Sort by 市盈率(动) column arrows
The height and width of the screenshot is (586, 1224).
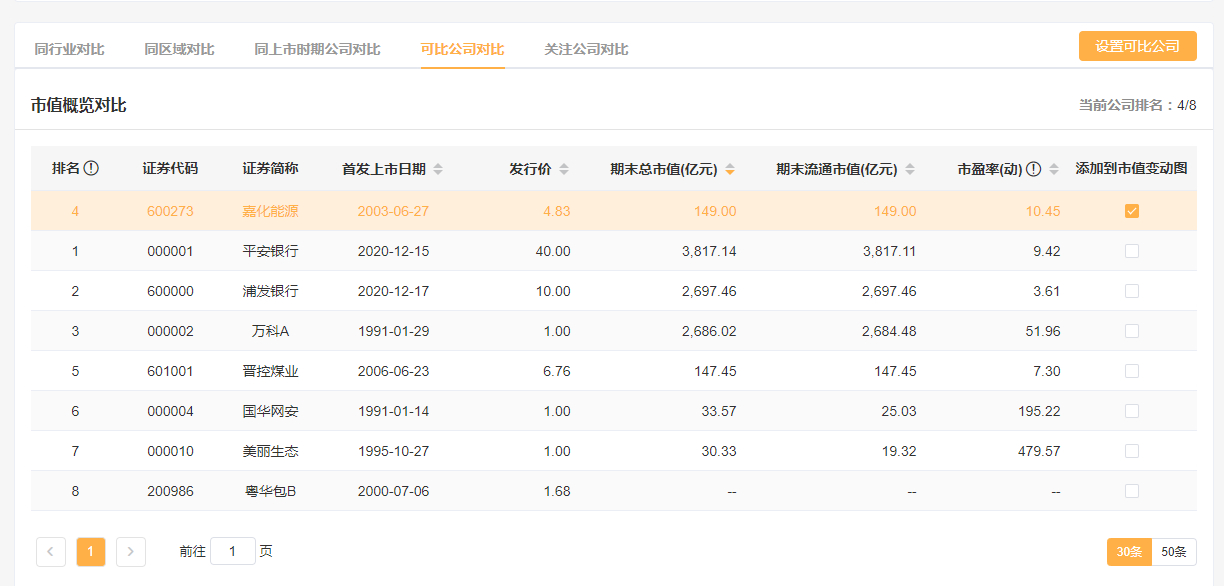pos(1054,169)
